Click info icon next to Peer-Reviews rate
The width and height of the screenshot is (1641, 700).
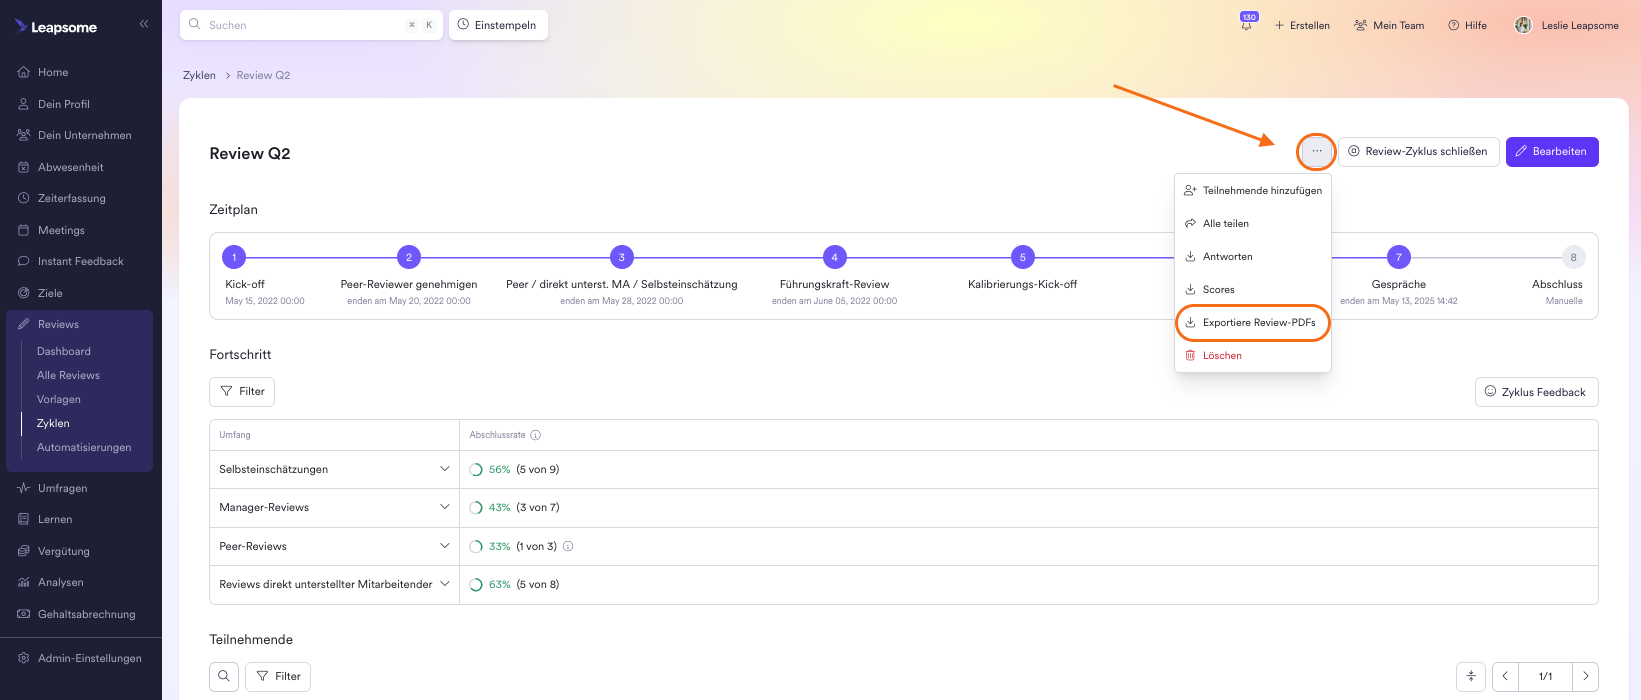pyautogui.click(x=568, y=546)
